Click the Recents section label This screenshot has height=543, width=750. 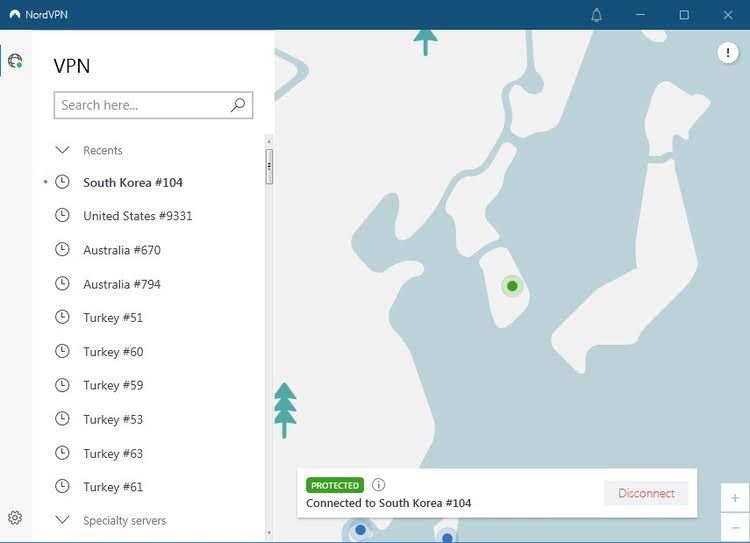coord(103,150)
